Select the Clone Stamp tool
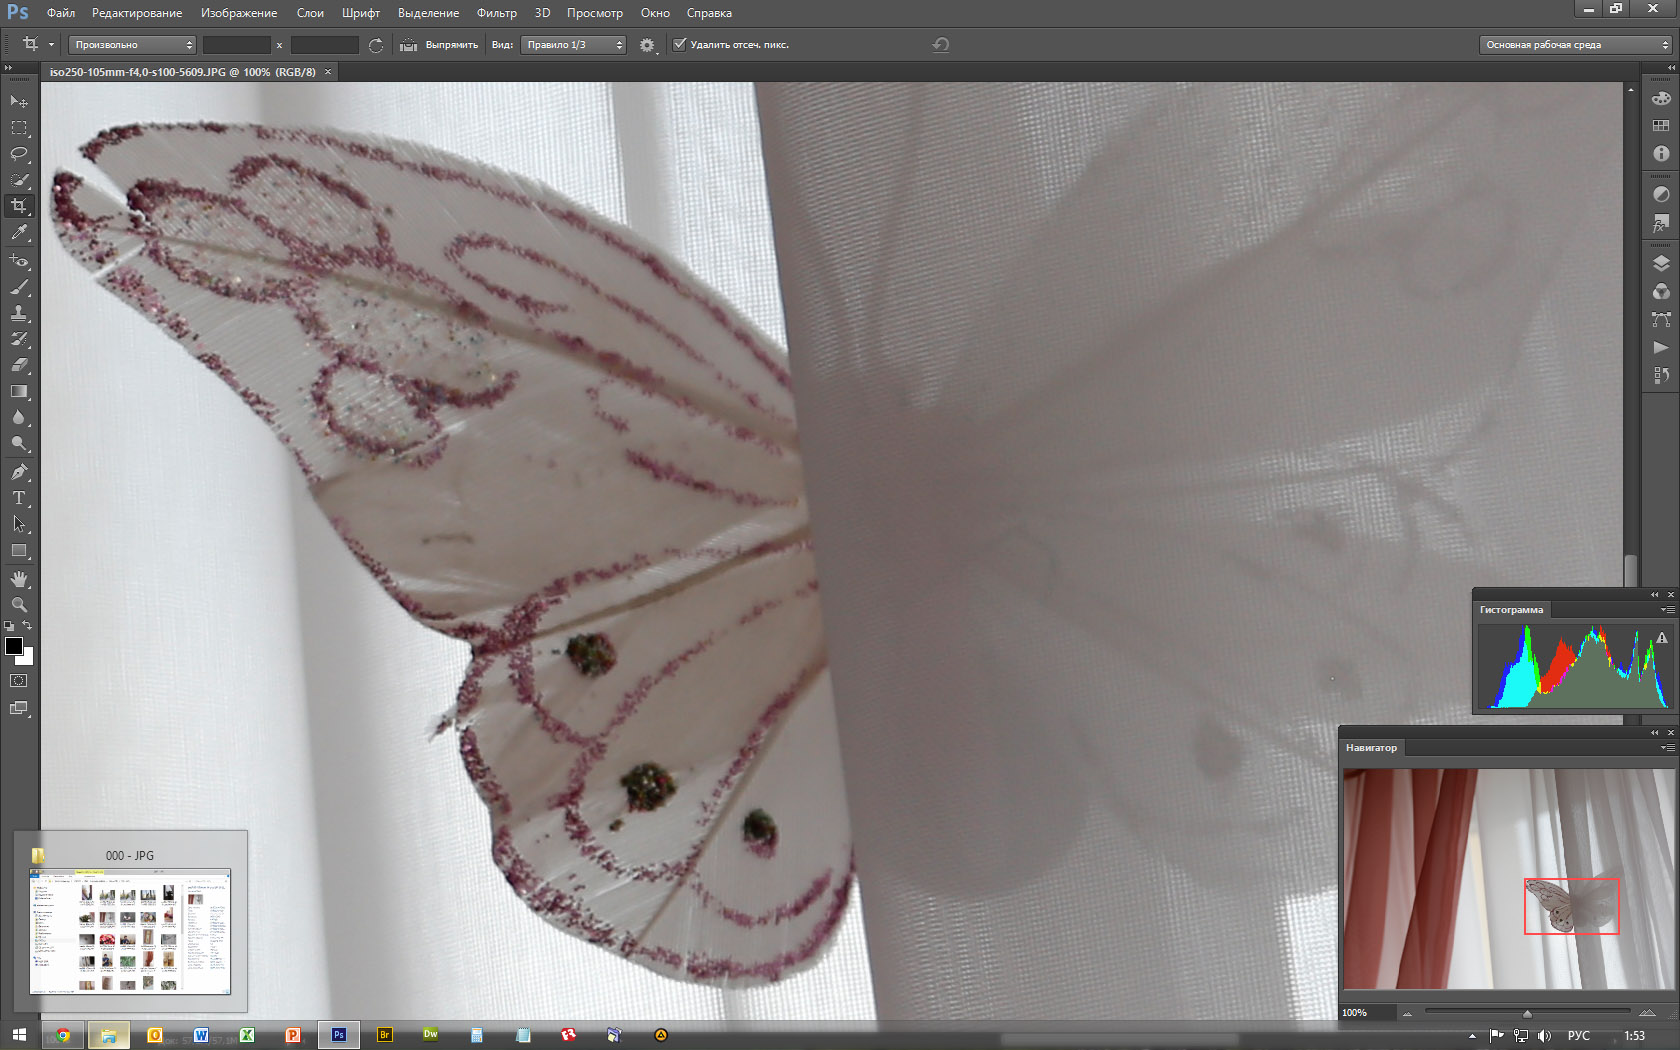This screenshot has width=1680, height=1050. (19, 313)
